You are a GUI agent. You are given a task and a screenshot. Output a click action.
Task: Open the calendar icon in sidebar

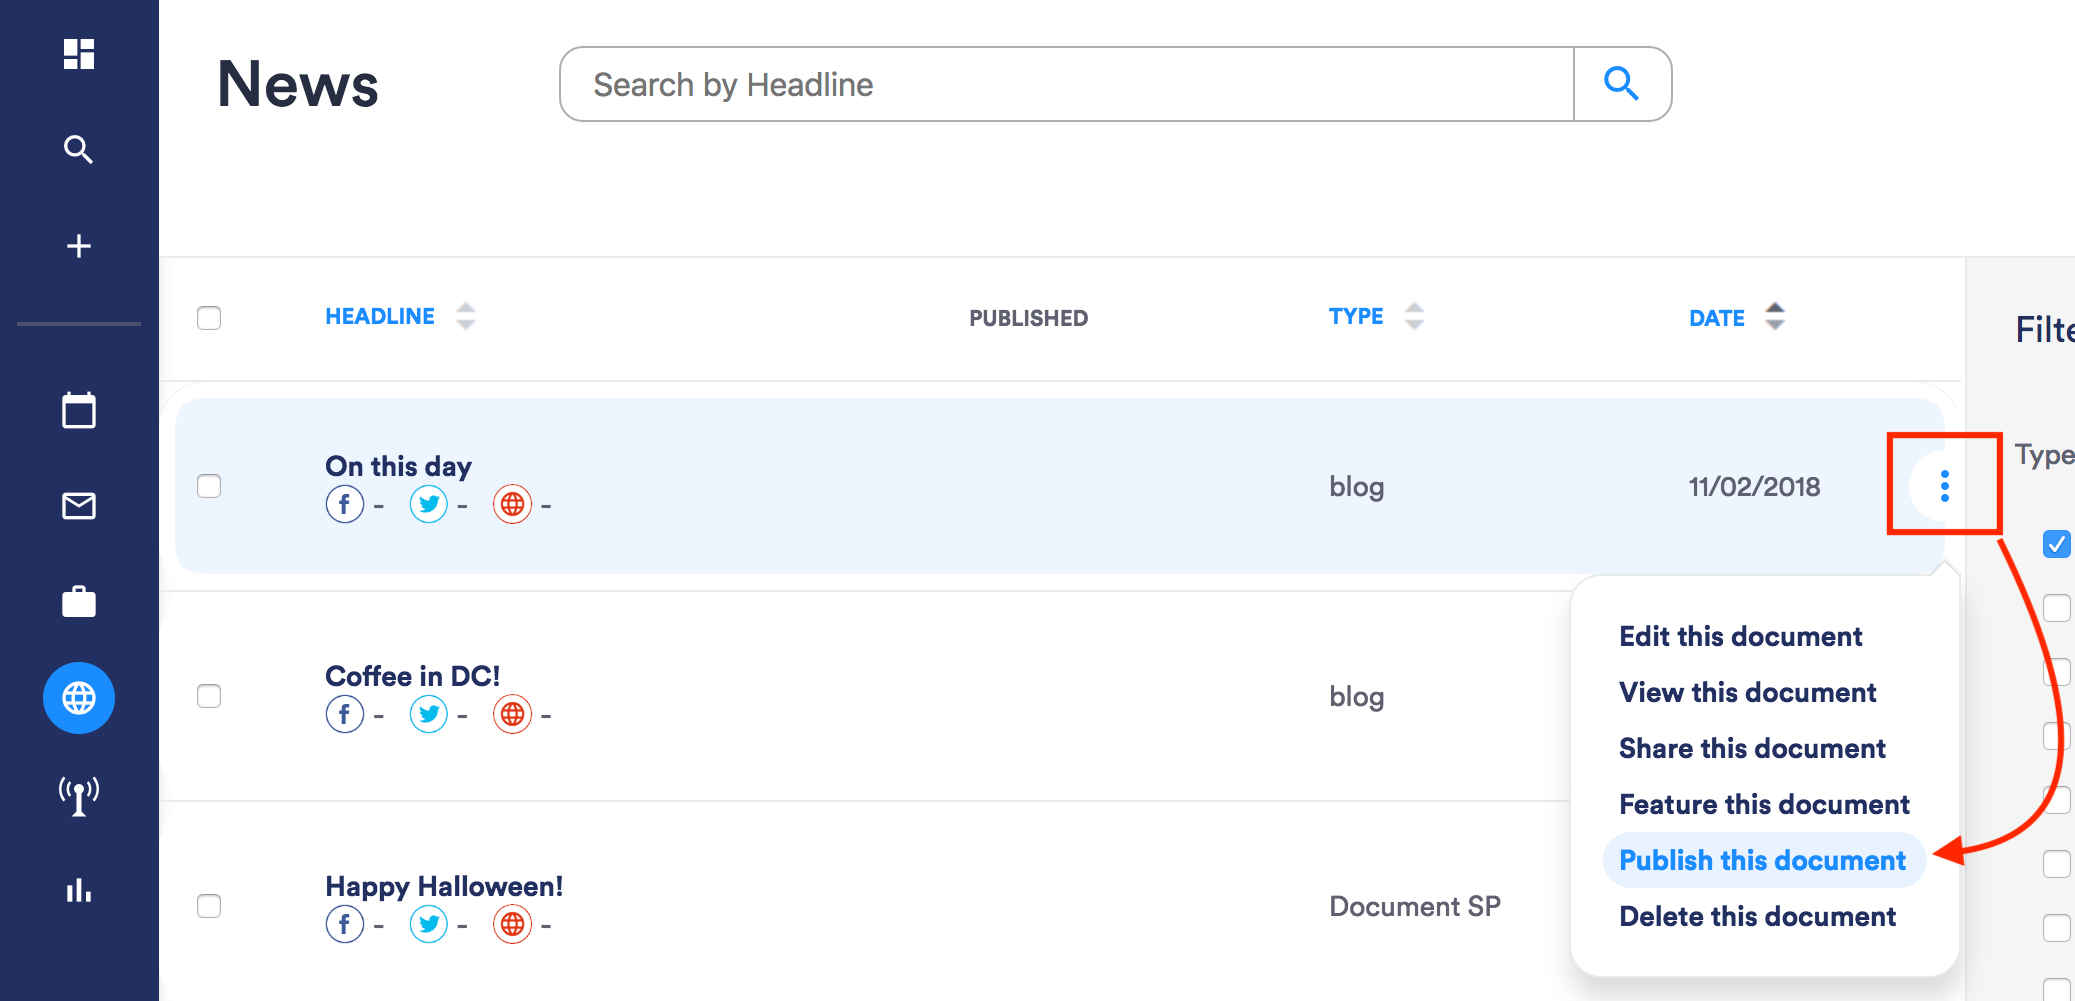pos(78,410)
